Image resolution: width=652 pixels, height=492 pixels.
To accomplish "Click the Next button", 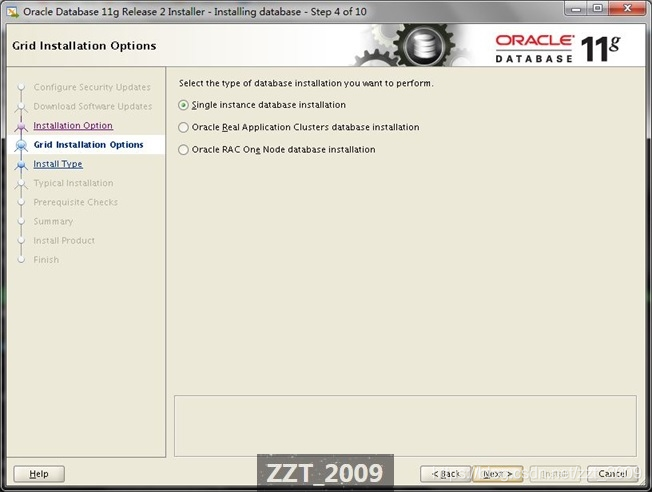I will (497, 474).
